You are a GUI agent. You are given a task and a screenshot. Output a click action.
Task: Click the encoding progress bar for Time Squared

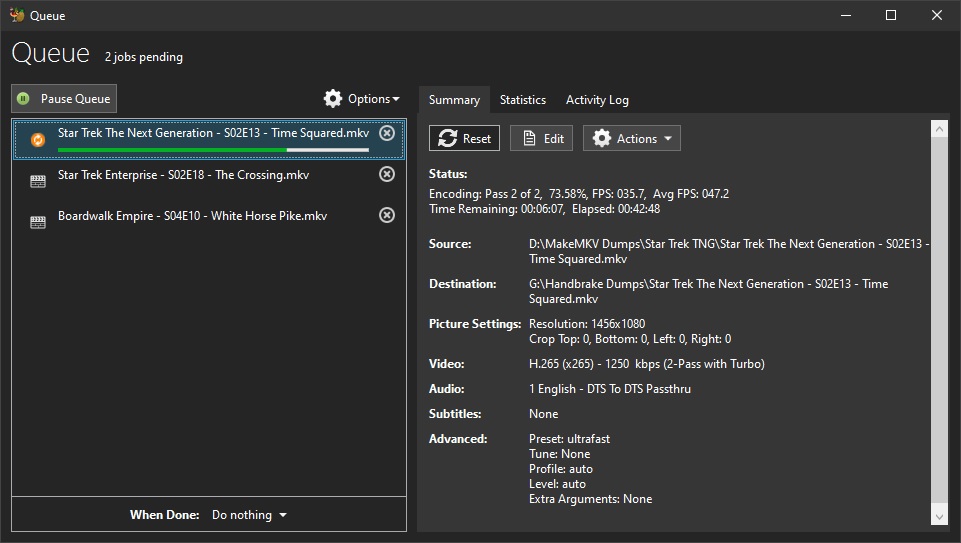[x=213, y=150]
